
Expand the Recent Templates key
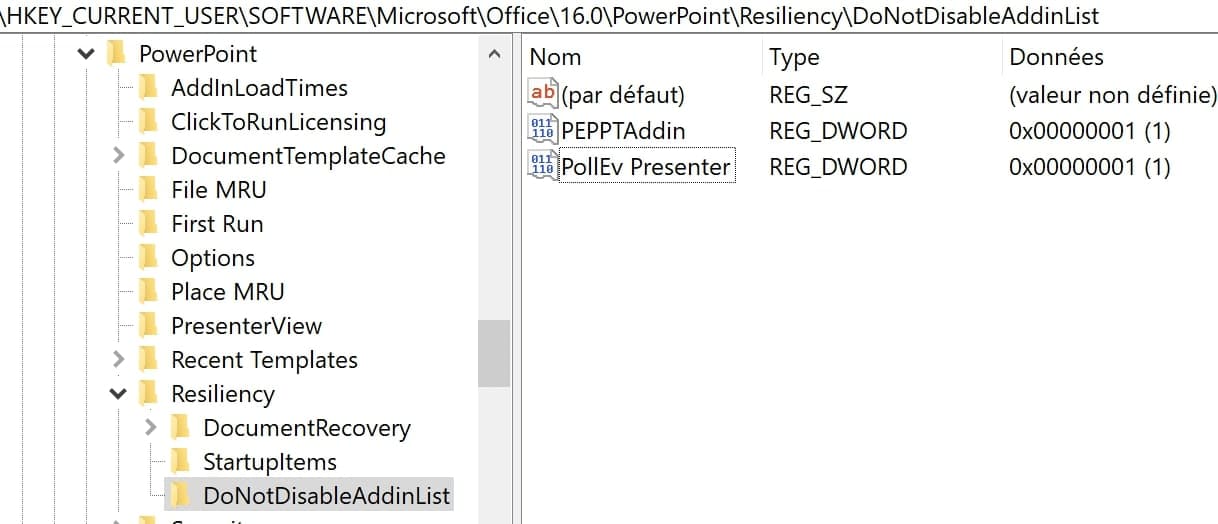pos(118,359)
